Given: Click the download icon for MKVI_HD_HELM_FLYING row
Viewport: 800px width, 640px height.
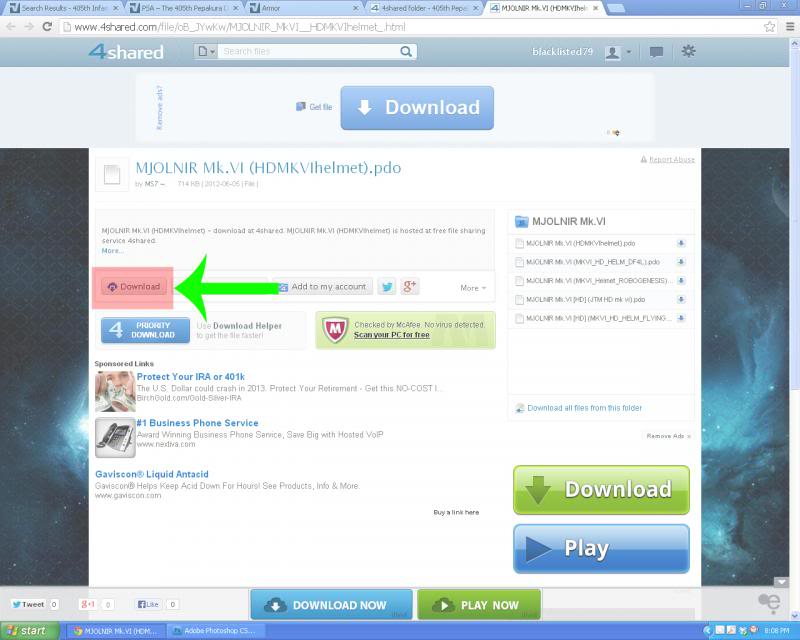Looking at the screenshot, I should 681,318.
